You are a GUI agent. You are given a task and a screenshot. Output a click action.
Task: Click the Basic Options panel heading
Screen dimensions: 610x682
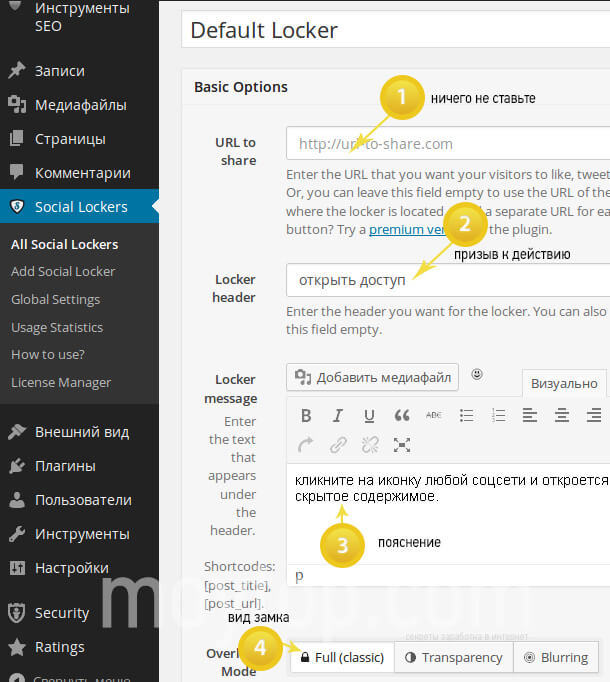[x=241, y=87]
